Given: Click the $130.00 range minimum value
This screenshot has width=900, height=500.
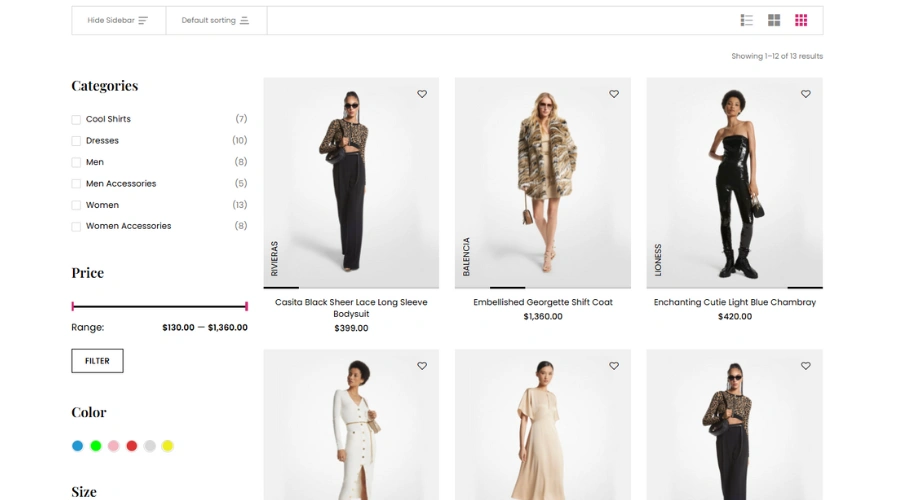Looking at the screenshot, I should pos(179,328).
